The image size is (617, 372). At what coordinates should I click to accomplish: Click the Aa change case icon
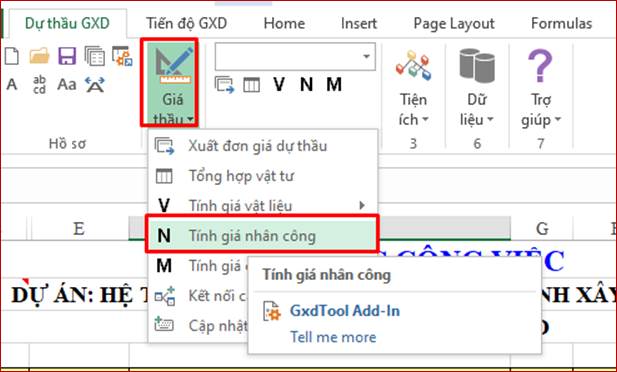tap(67, 84)
